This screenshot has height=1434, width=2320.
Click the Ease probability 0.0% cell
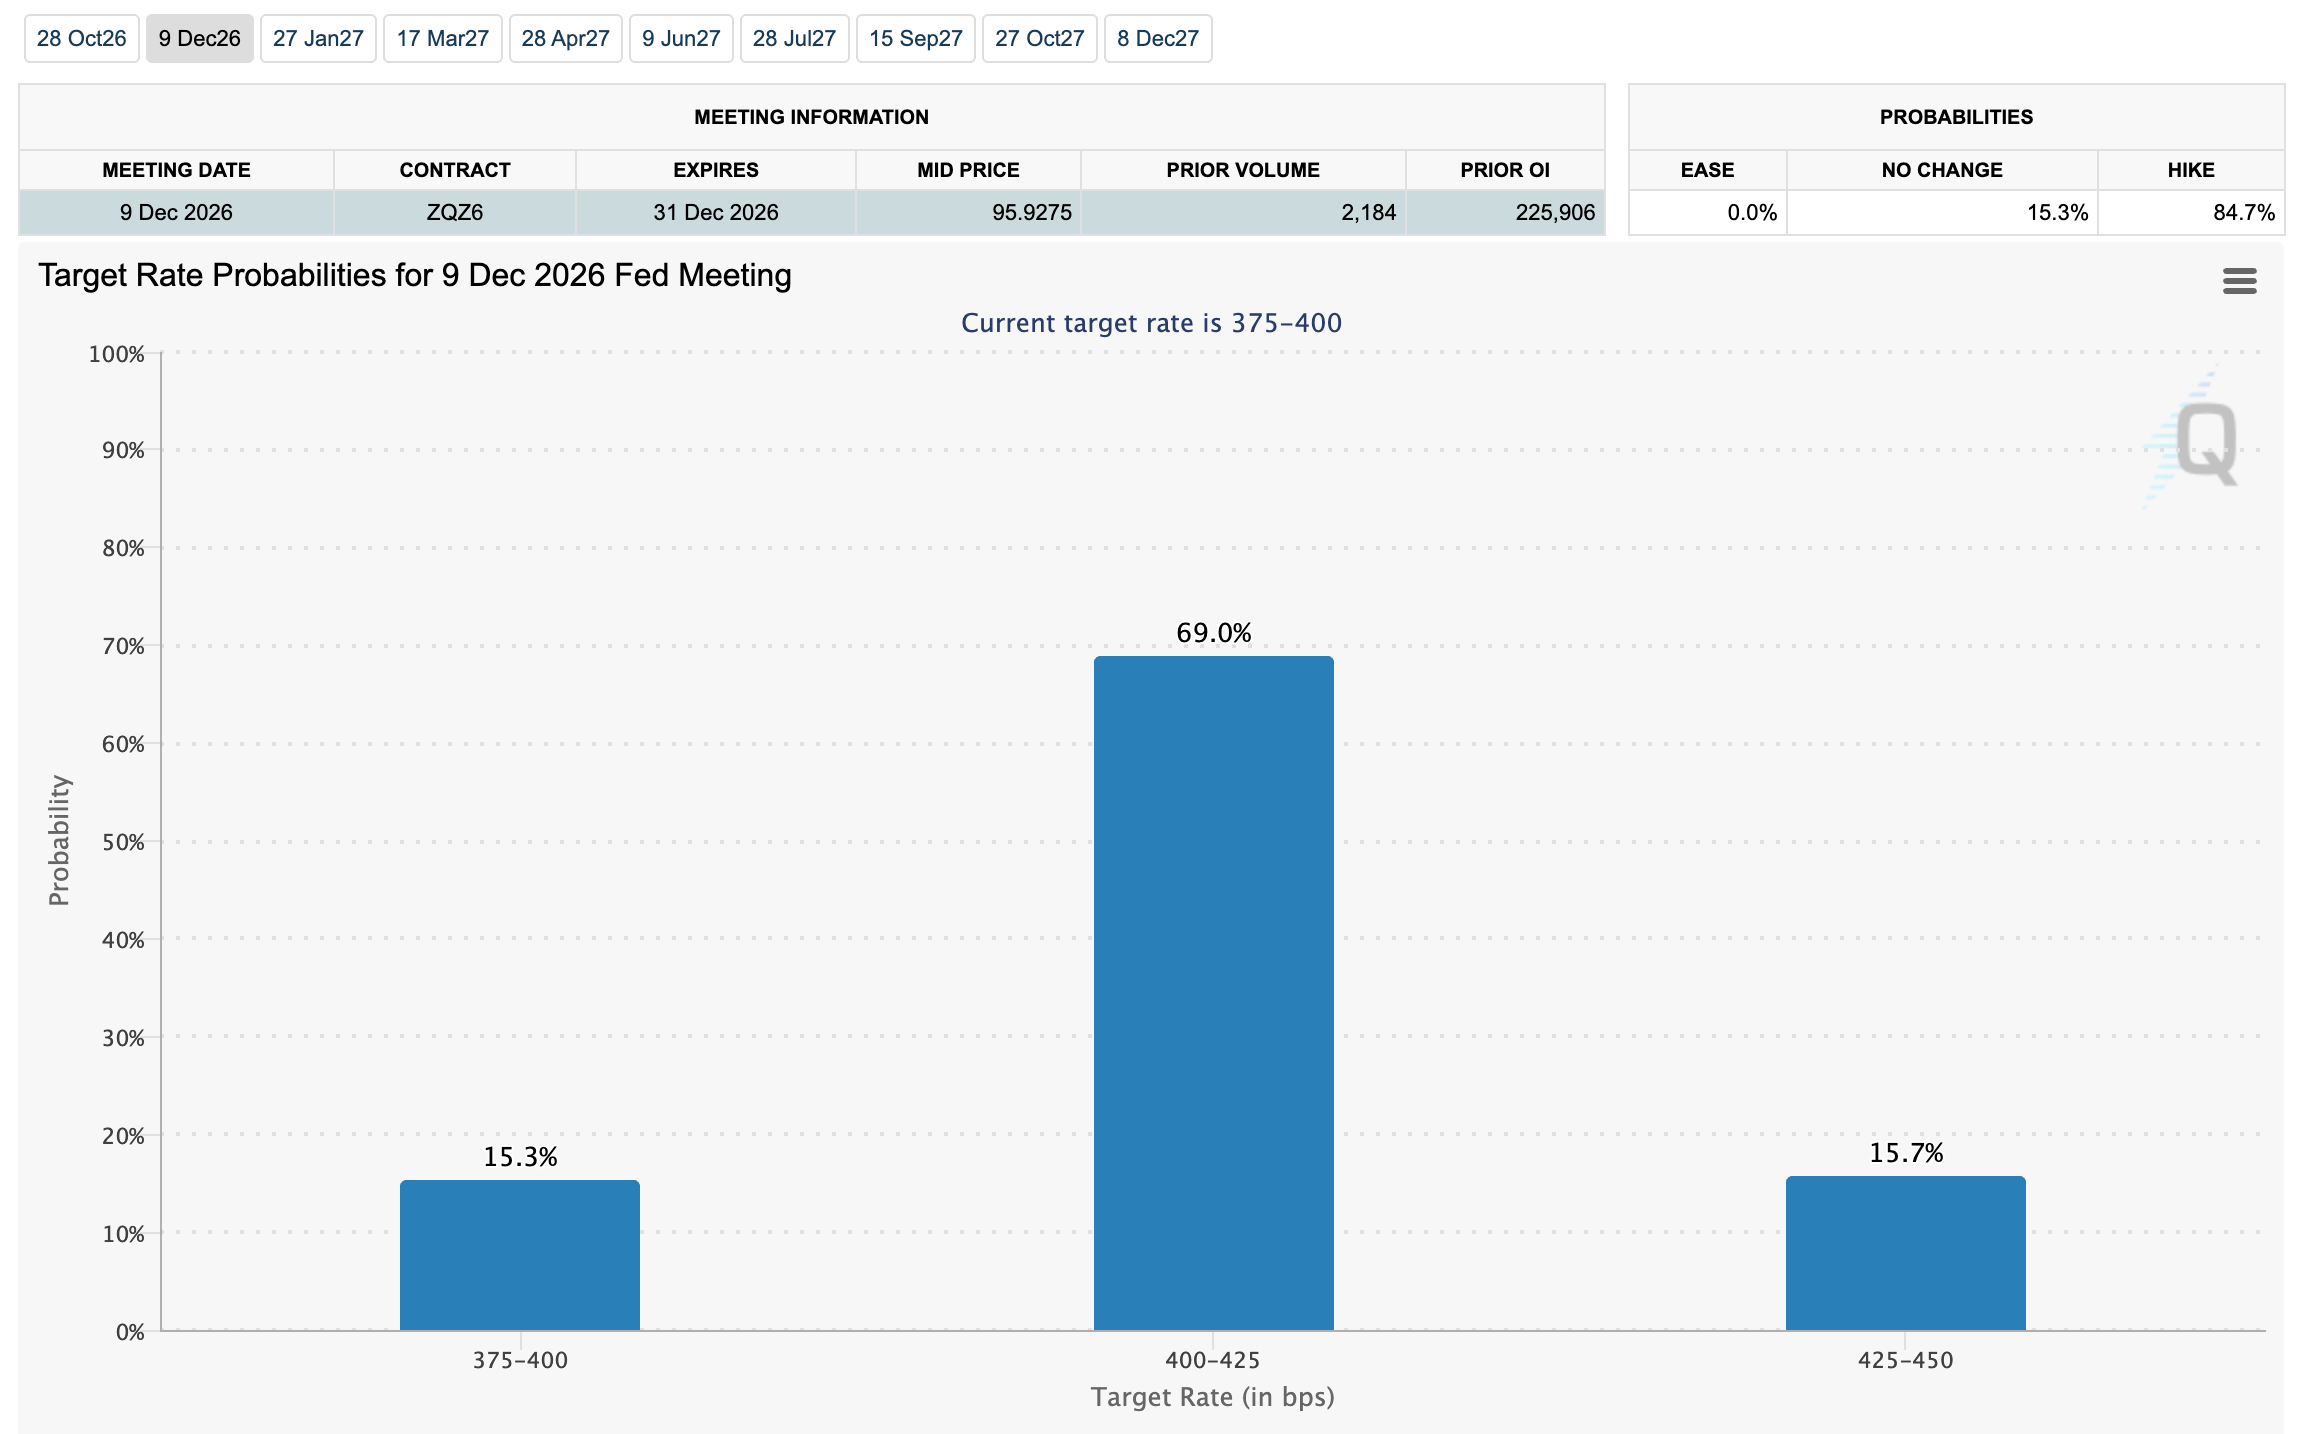pyautogui.click(x=1708, y=213)
